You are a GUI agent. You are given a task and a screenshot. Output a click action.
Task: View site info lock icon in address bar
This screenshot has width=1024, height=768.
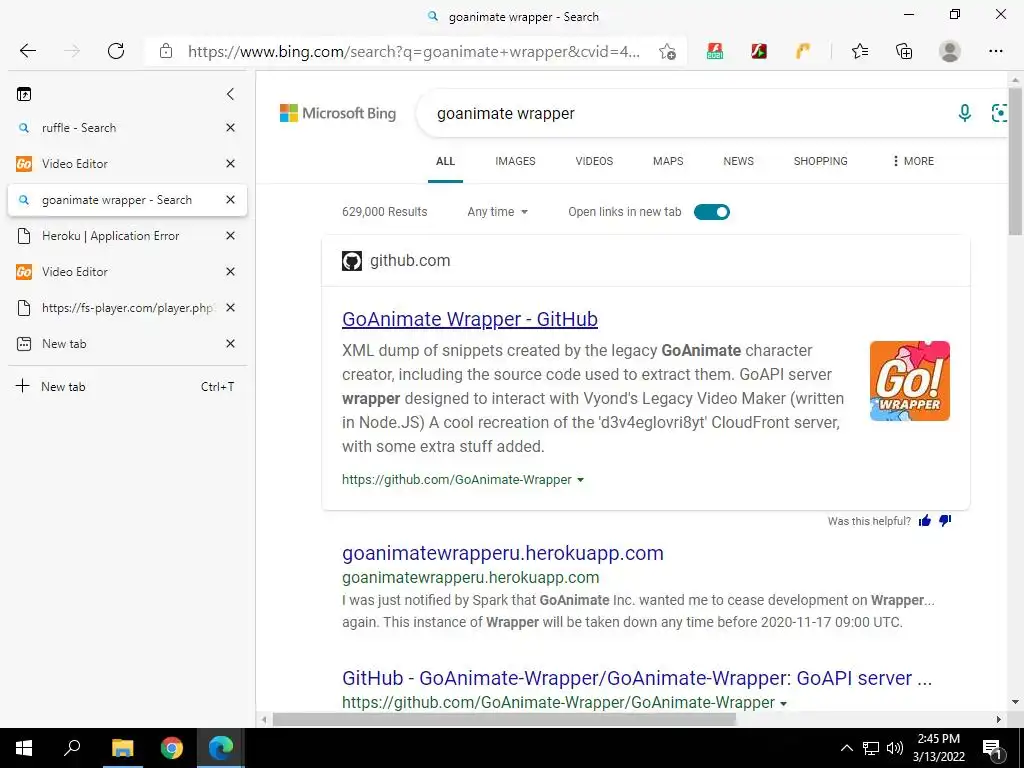click(166, 51)
